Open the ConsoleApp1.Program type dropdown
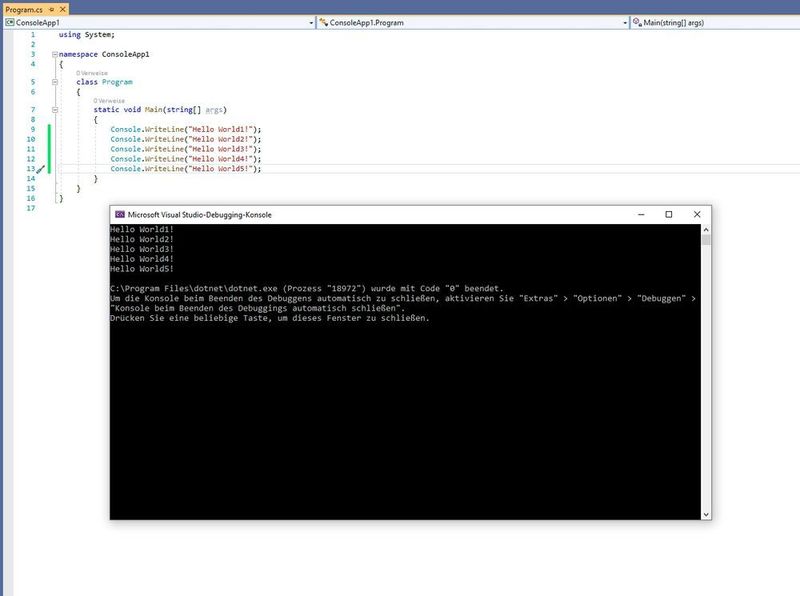This screenshot has height=596, width=800. [625, 23]
